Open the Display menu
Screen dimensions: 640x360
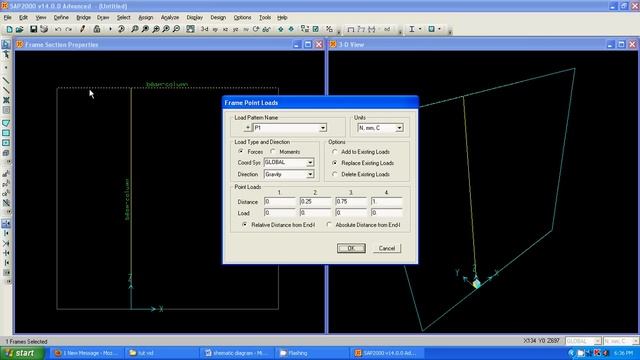tap(195, 18)
